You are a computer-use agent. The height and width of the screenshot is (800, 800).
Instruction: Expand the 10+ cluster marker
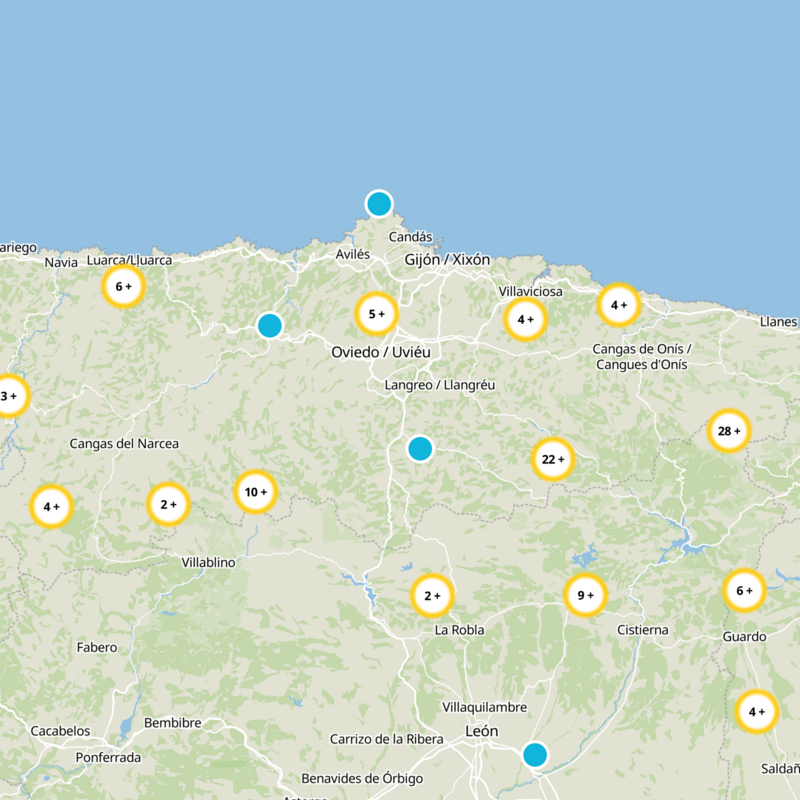point(256,492)
